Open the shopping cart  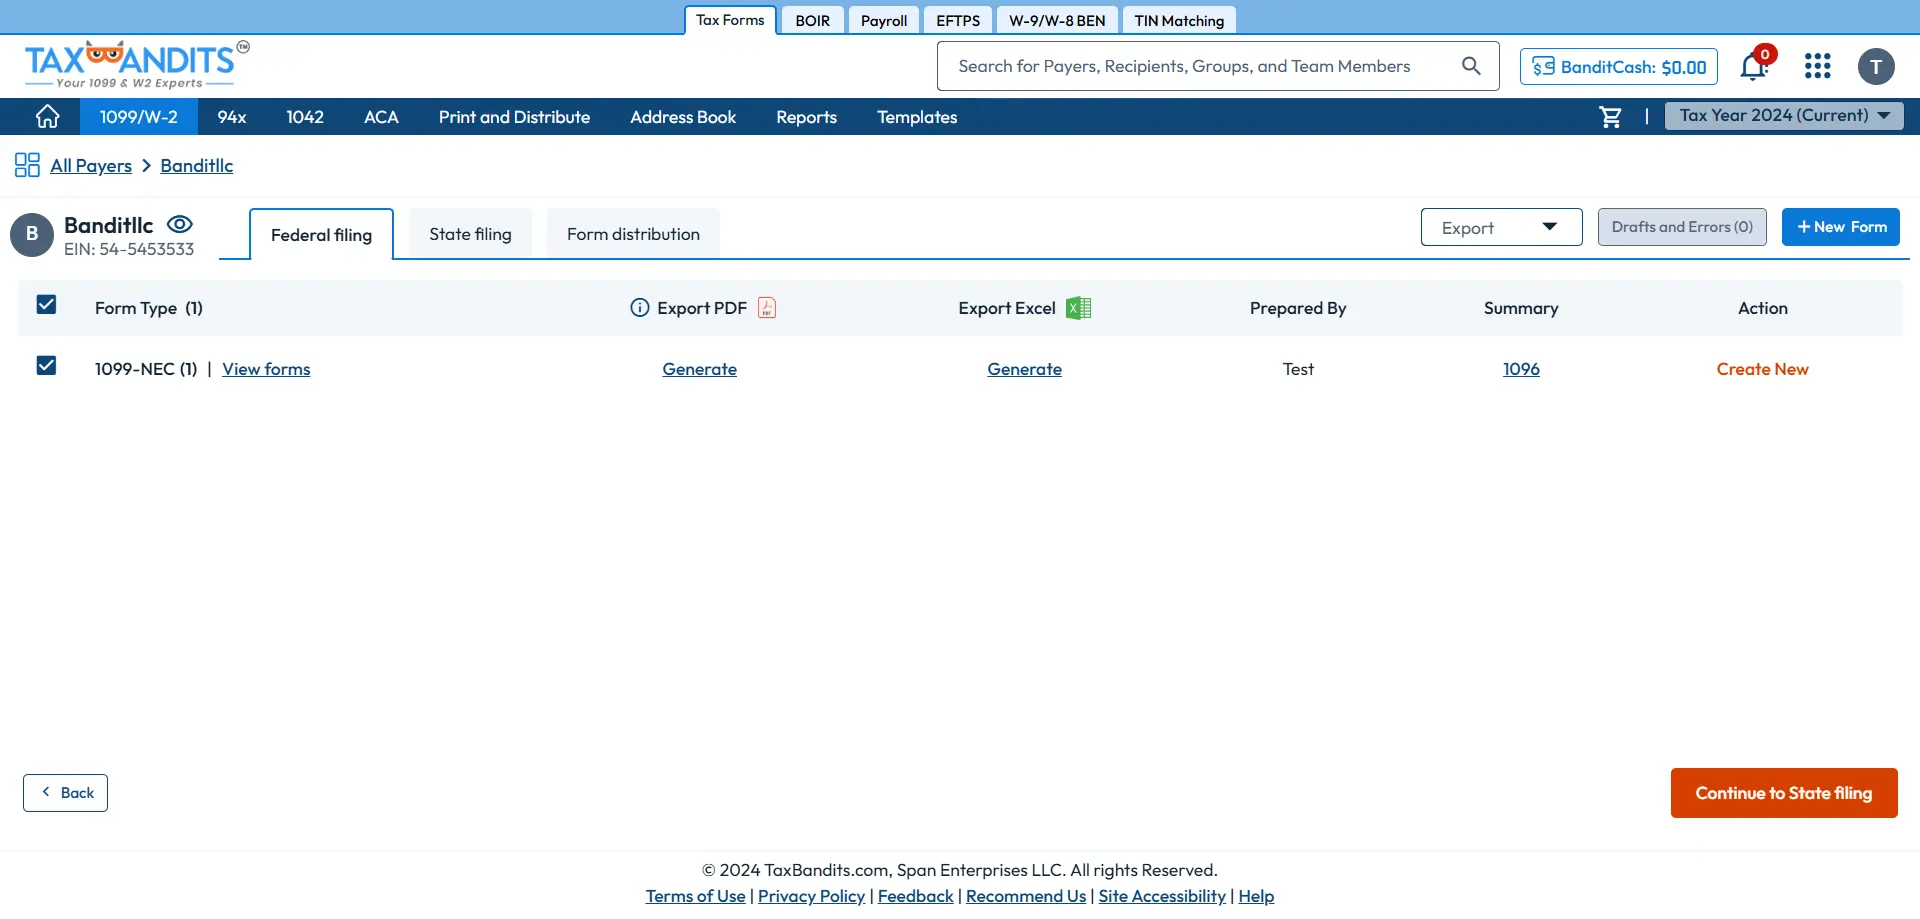pos(1610,117)
